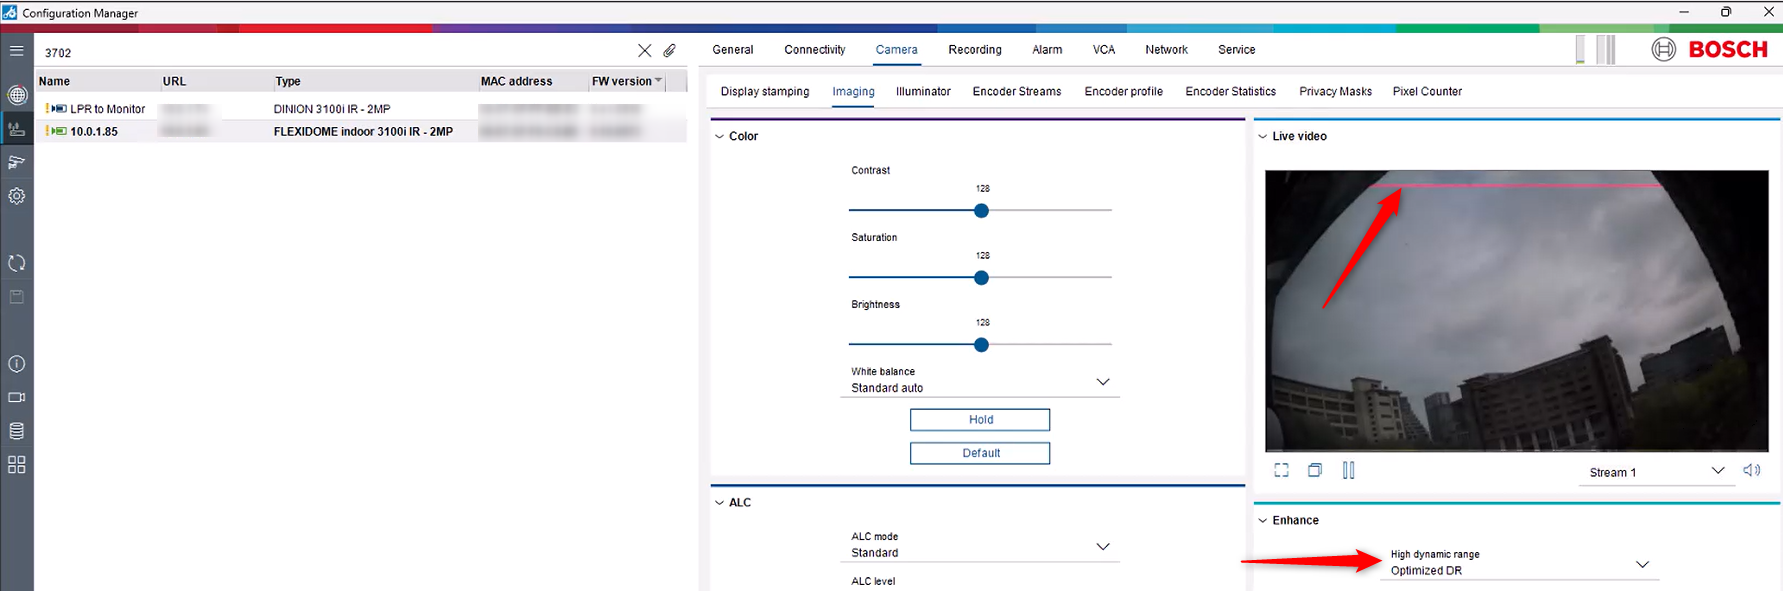Show live video in fullscreen

[1281, 470]
